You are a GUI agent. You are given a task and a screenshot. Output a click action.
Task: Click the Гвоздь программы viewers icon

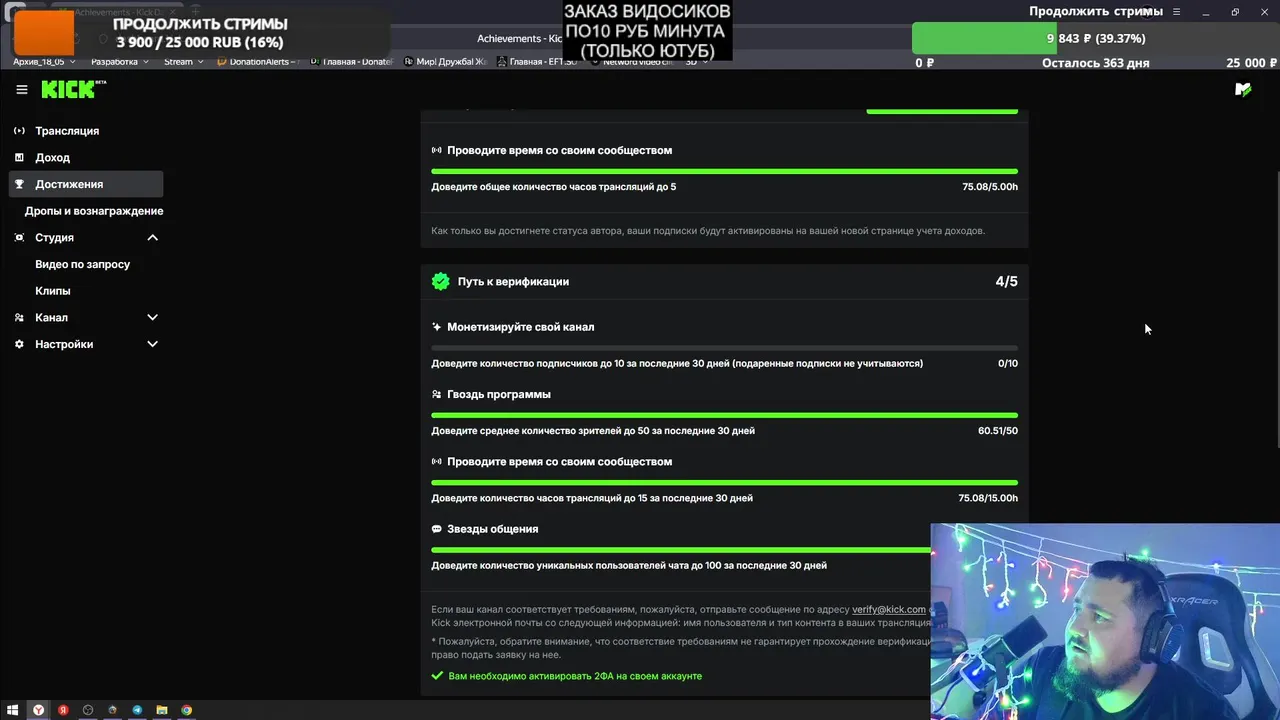point(437,394)
